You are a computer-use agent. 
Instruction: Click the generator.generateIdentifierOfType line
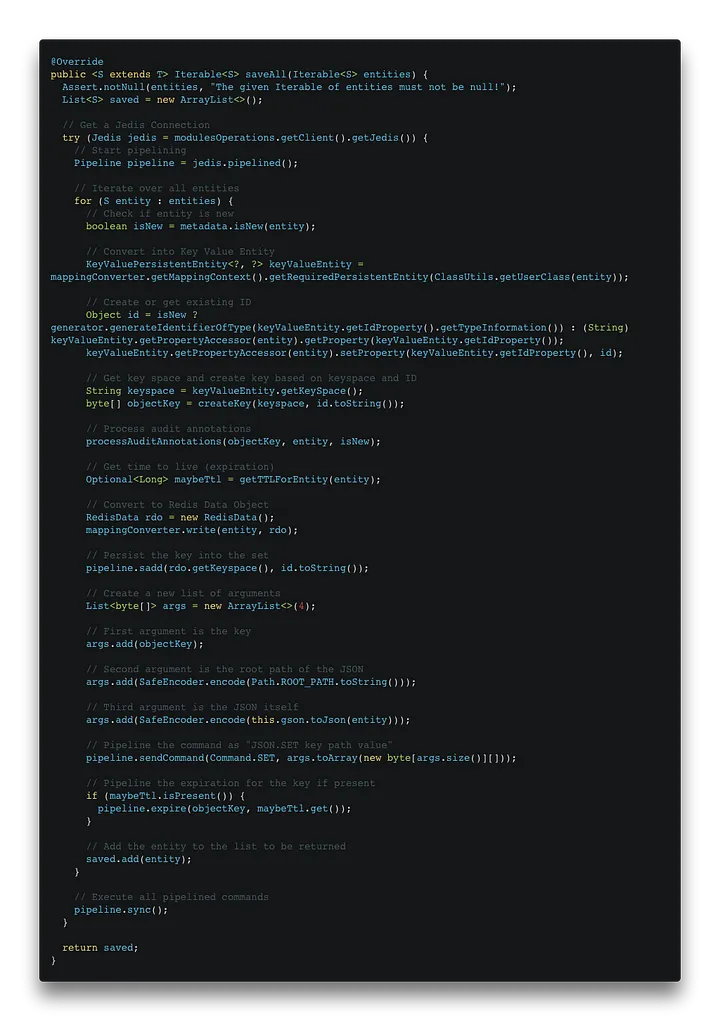(x=340, y=328)
